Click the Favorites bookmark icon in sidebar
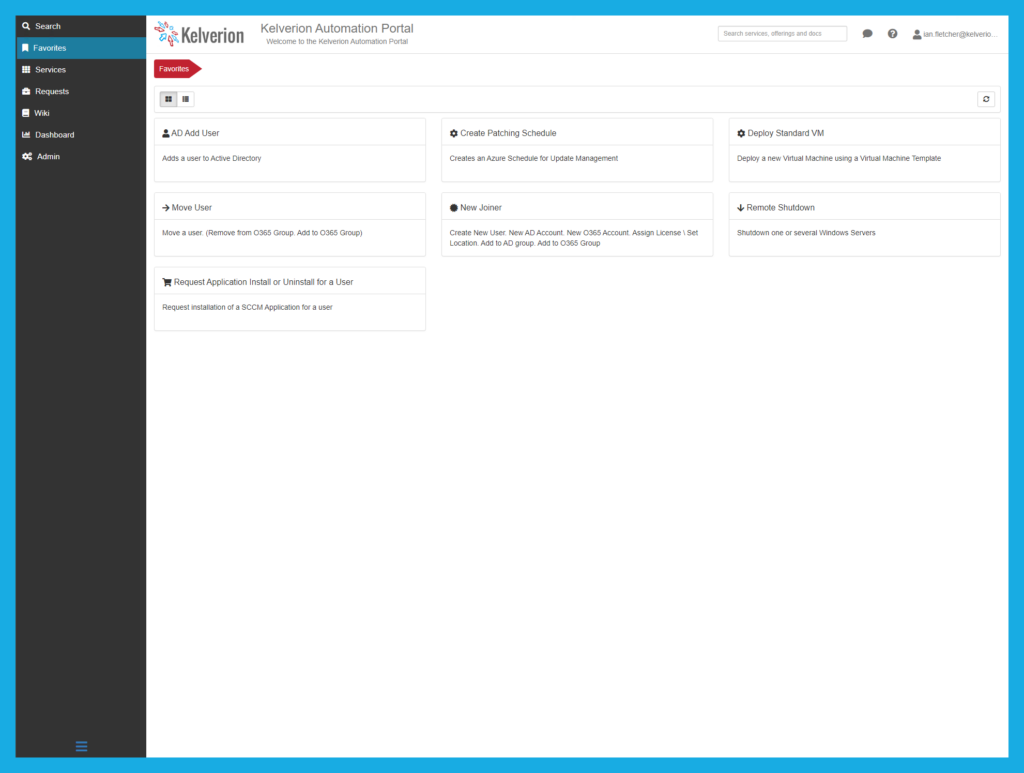1024x773 pixels. [25, 48]
